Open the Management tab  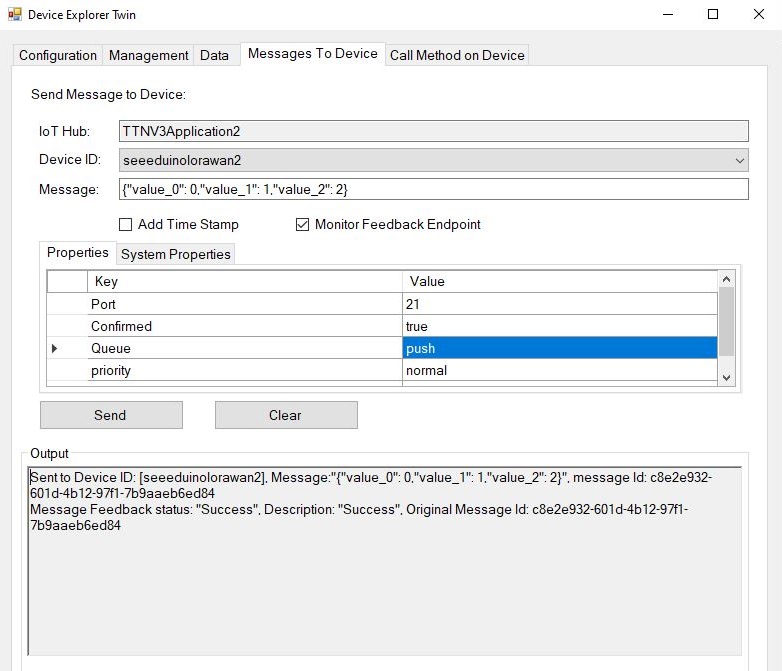click(148, 56)
